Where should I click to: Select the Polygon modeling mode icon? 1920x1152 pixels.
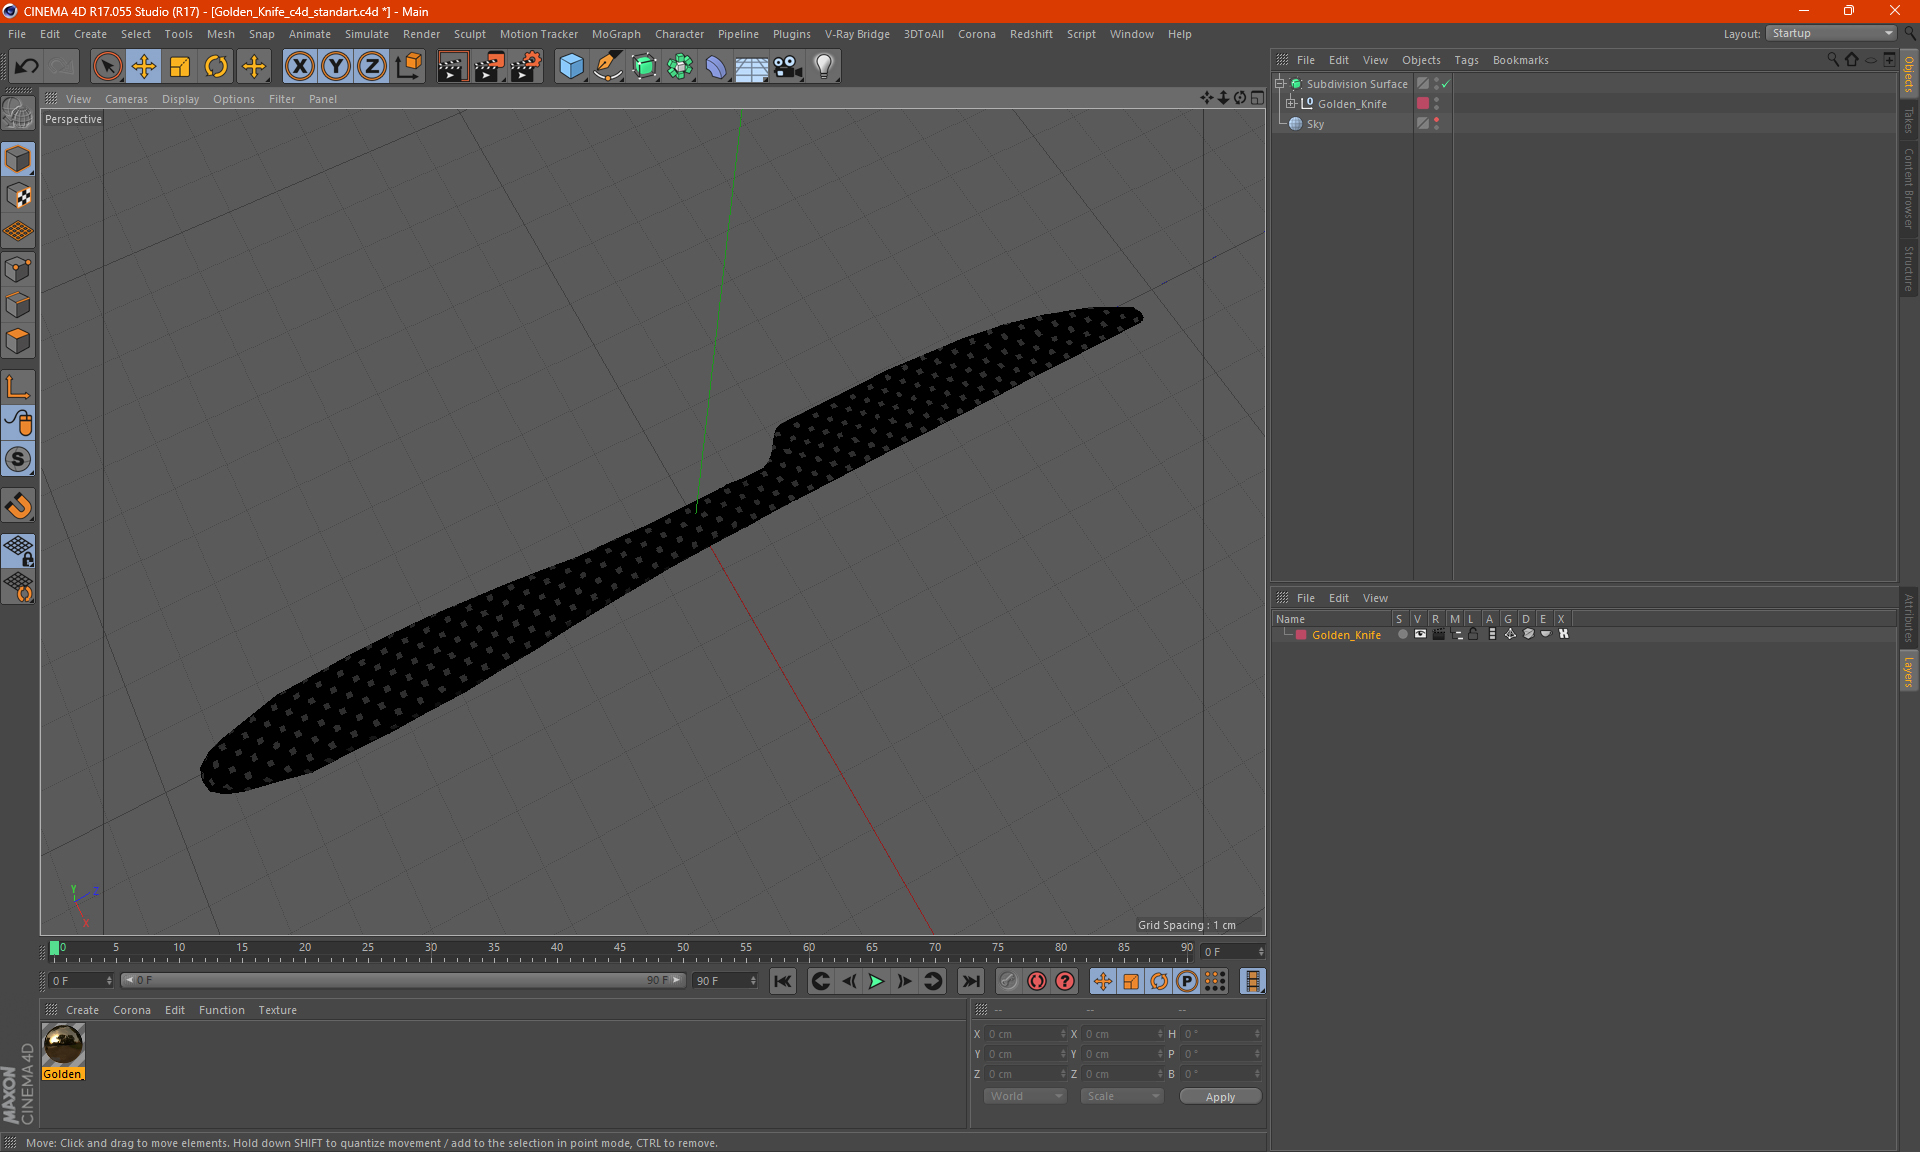21,339
